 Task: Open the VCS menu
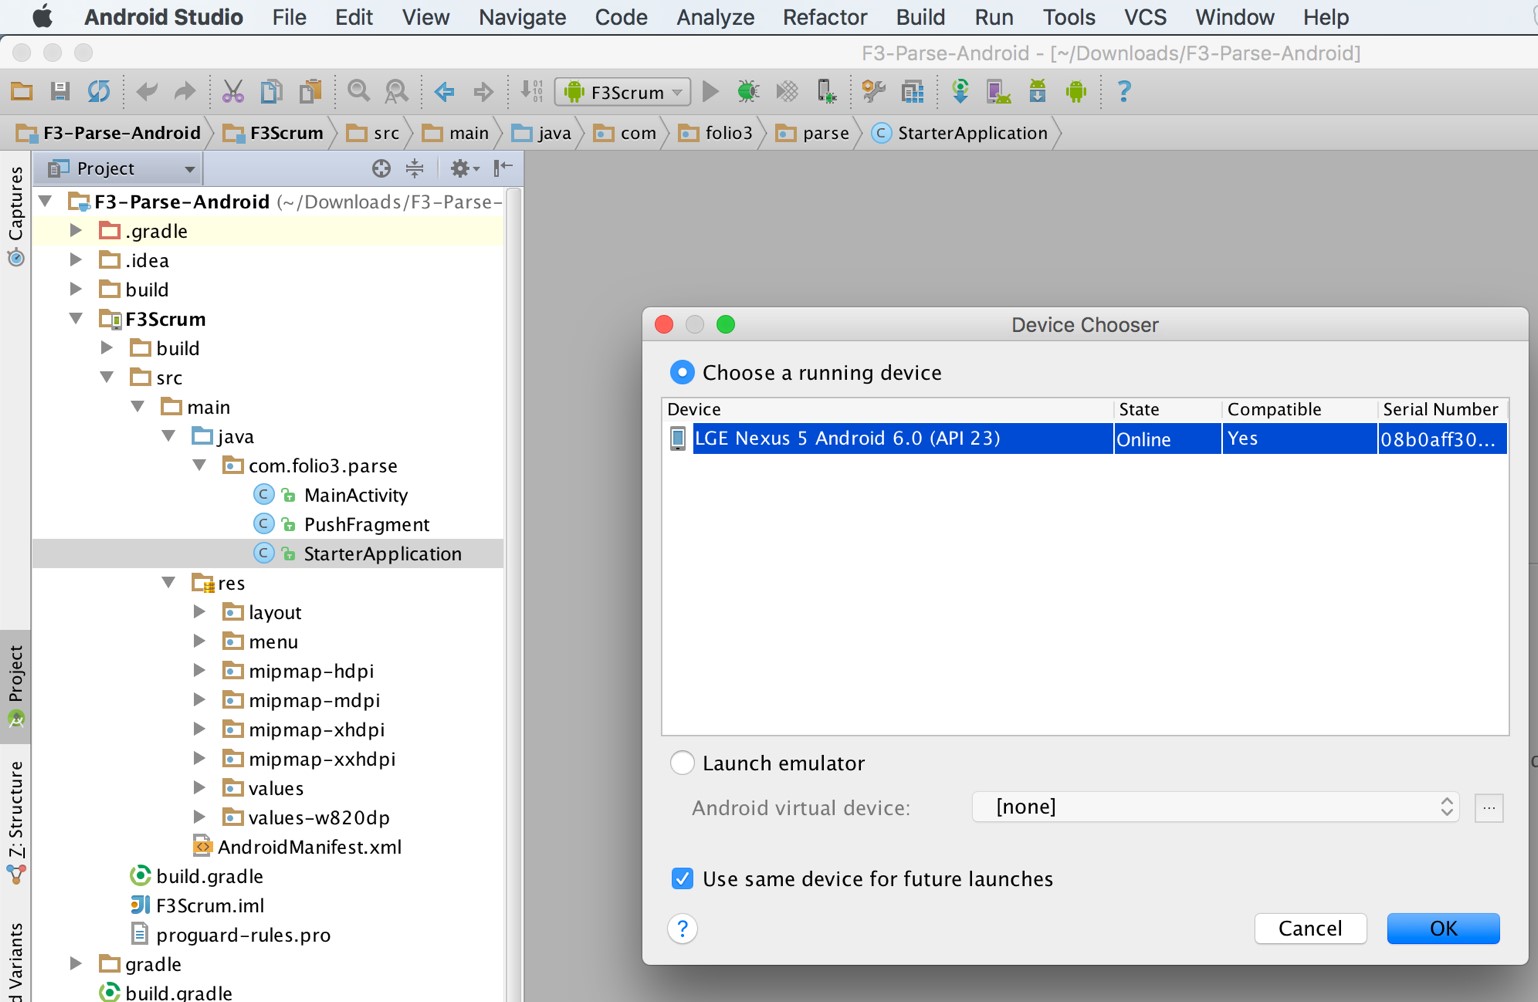[x=1145, y=17]
